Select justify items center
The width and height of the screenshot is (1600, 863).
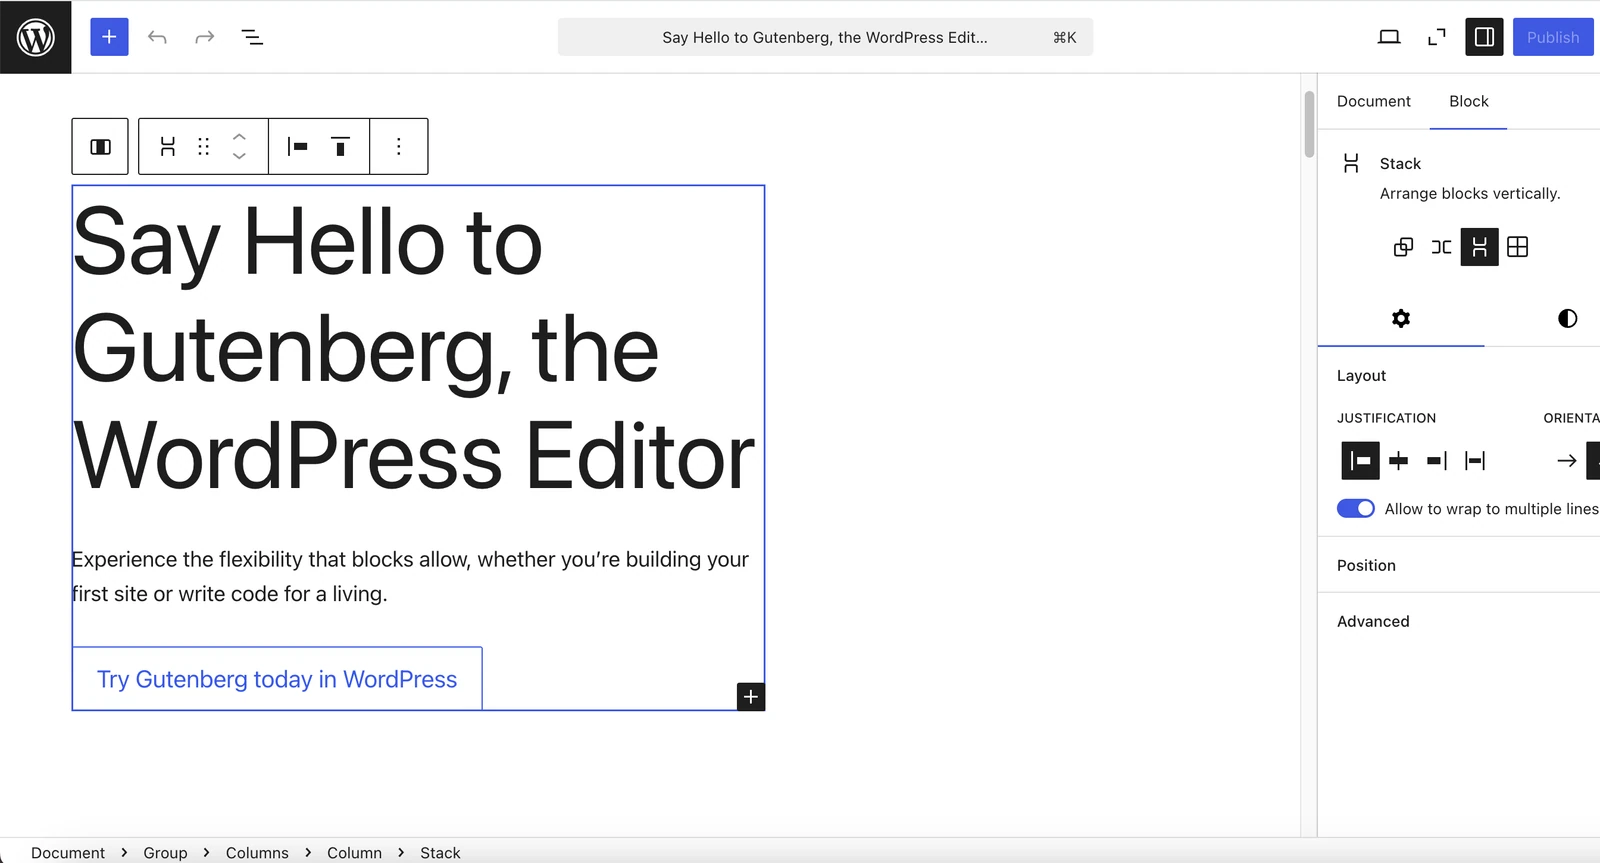(1398, 460)
